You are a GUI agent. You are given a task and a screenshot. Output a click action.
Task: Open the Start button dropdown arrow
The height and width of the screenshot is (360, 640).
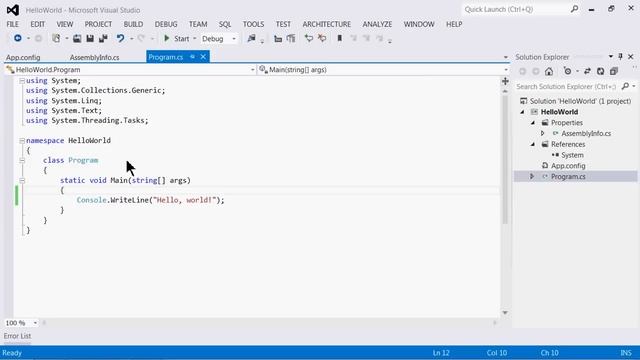[195, 38]
